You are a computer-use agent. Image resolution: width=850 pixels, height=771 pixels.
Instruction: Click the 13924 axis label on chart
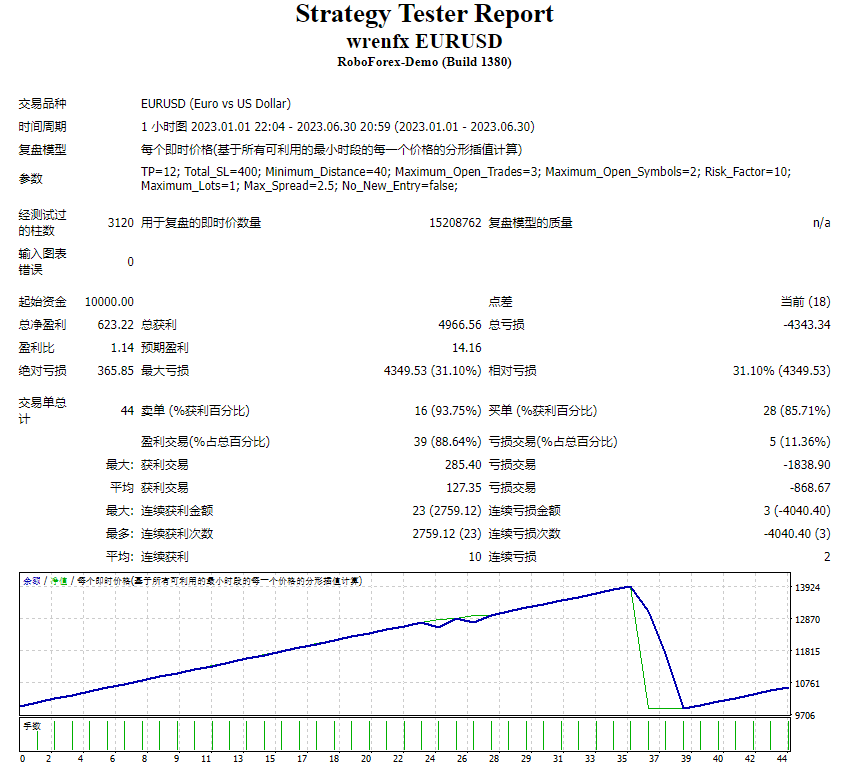807,588
